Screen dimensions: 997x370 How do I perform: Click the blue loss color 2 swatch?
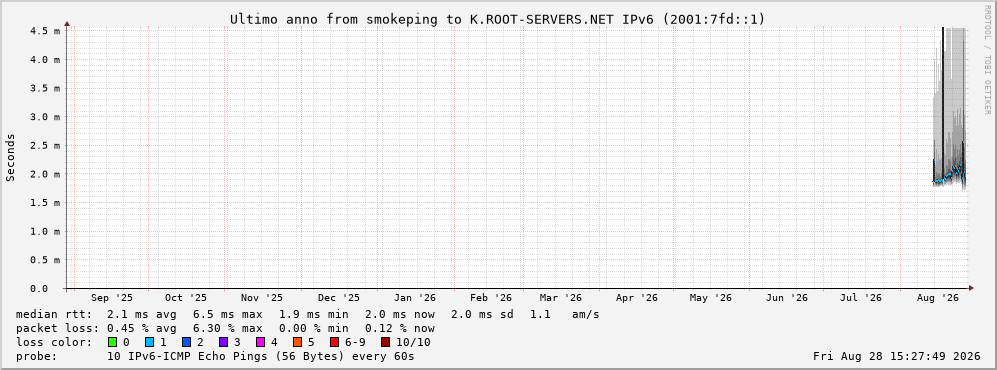coord(186,342)
